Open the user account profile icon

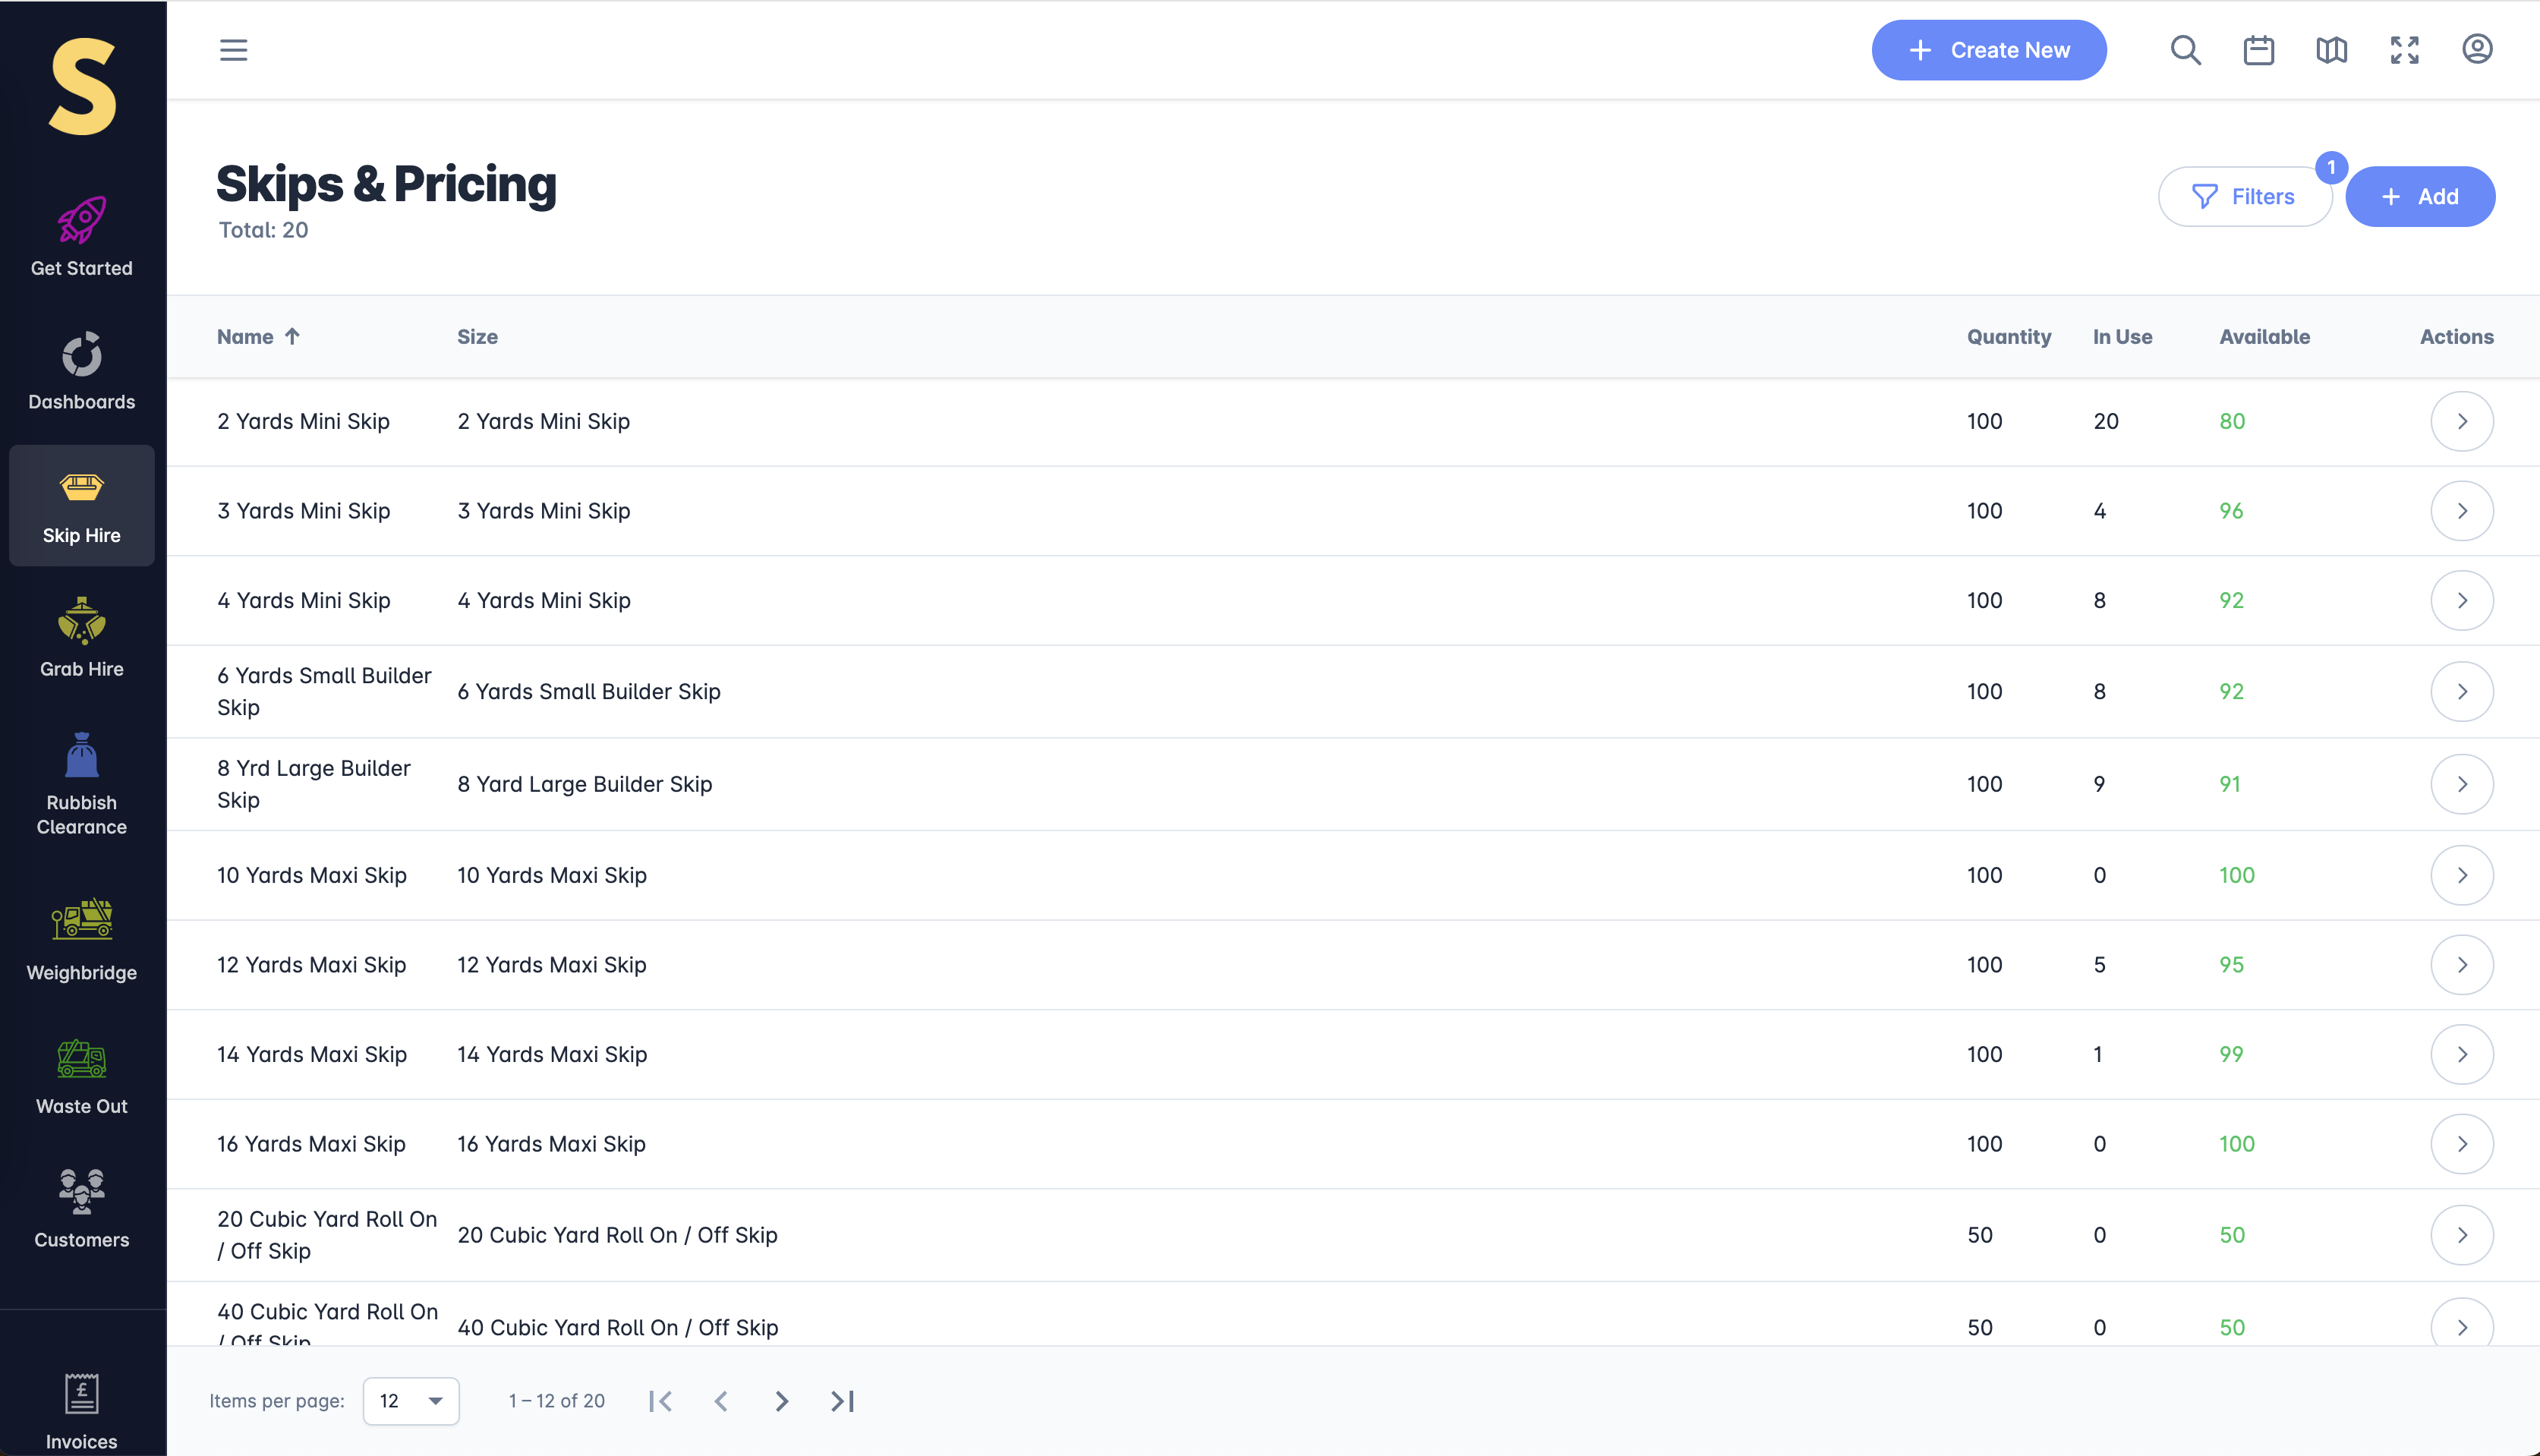(x=2477, y=50)
